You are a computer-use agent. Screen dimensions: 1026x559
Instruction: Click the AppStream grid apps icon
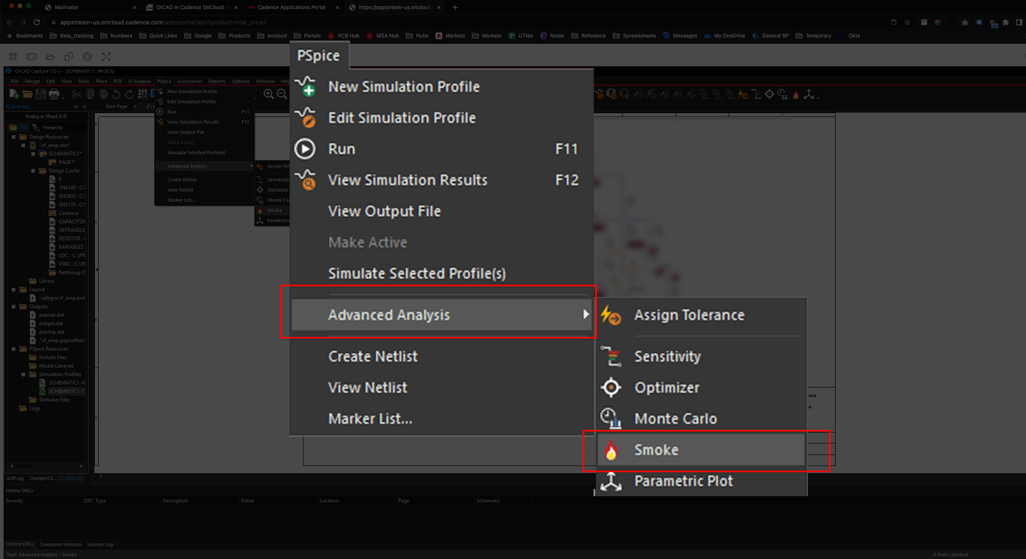pos(12,57)
